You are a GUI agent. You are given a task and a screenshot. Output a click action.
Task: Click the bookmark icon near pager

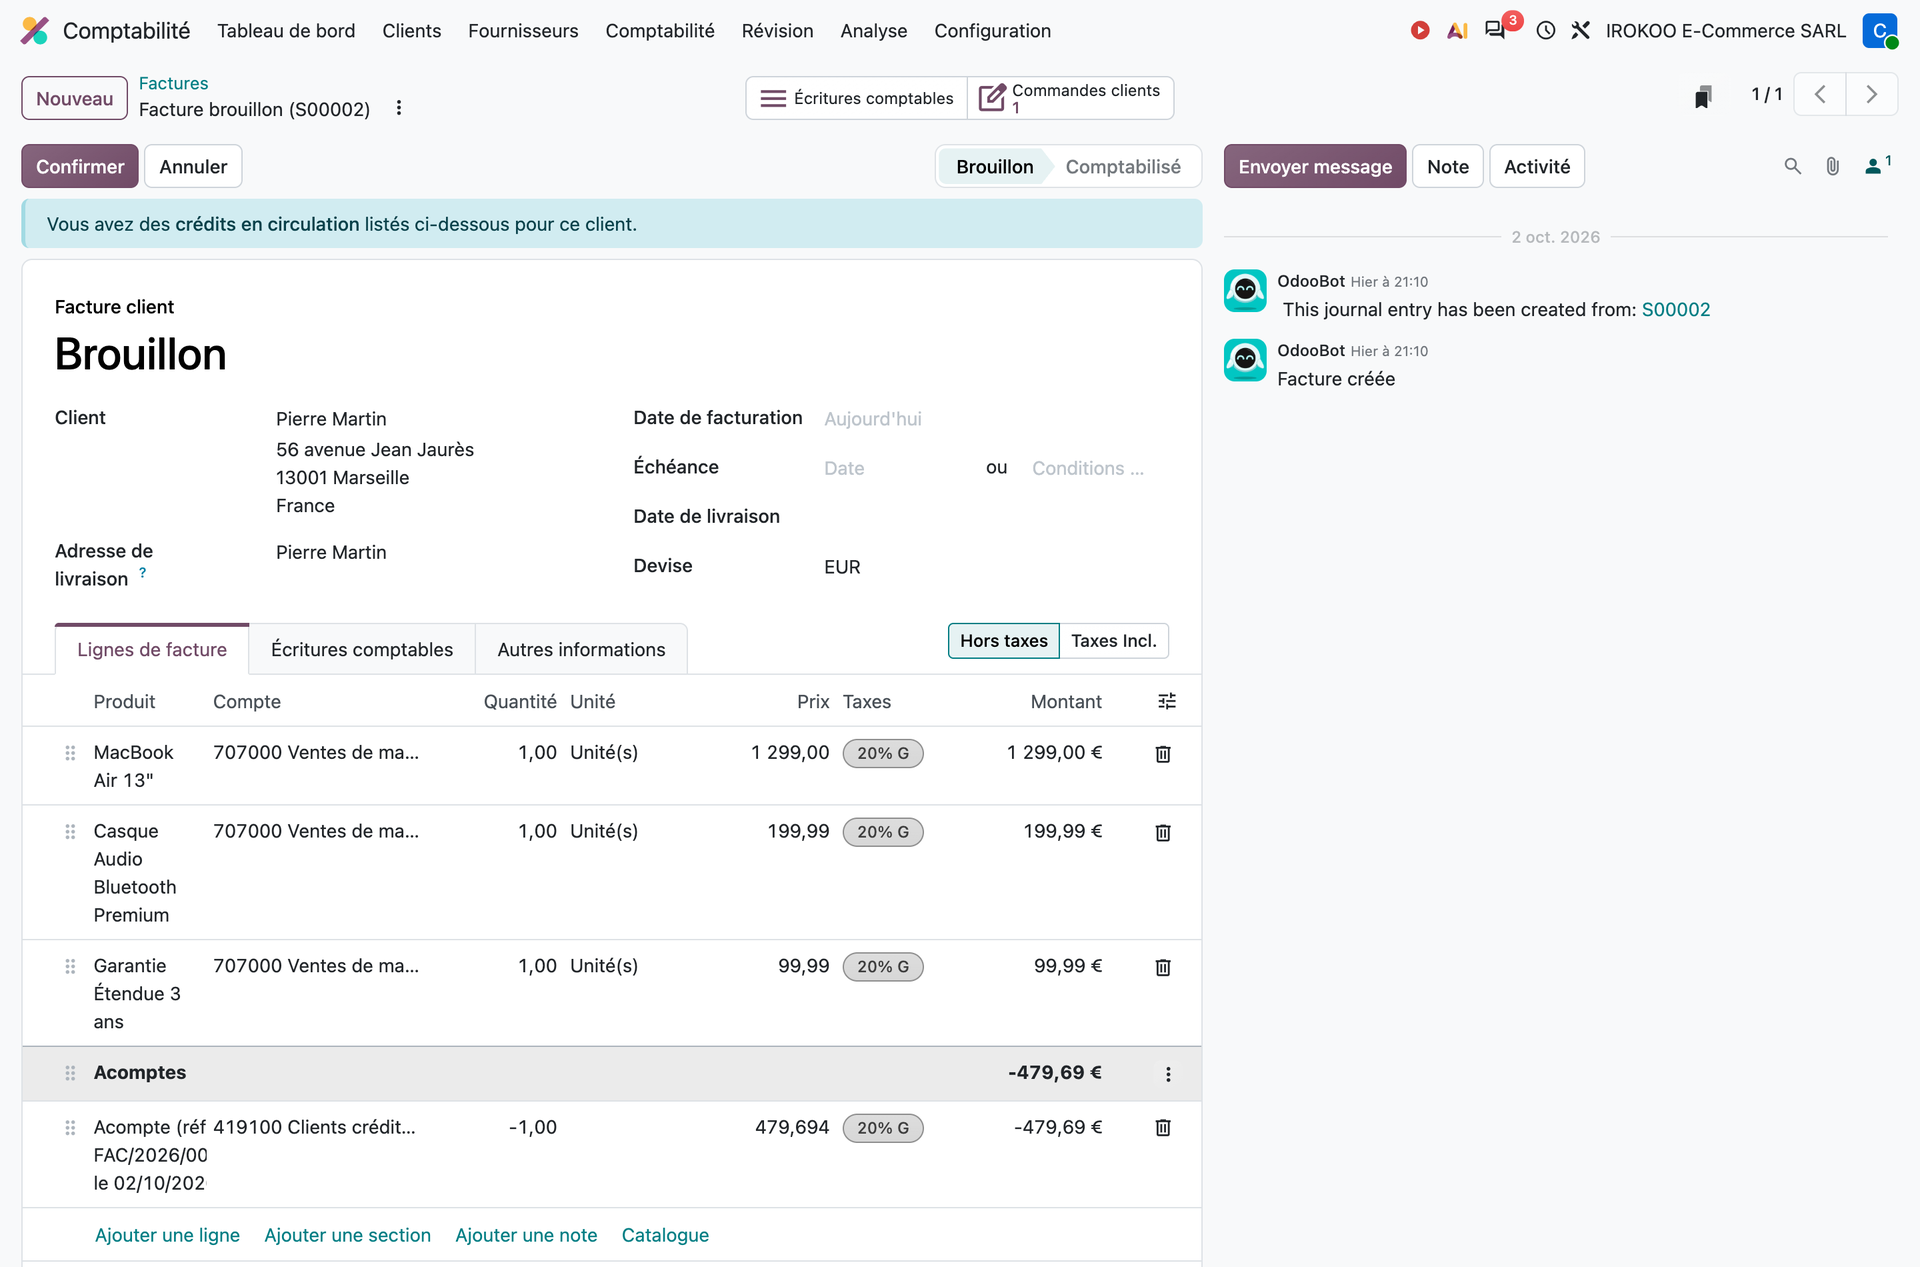tap(1703, 96)
